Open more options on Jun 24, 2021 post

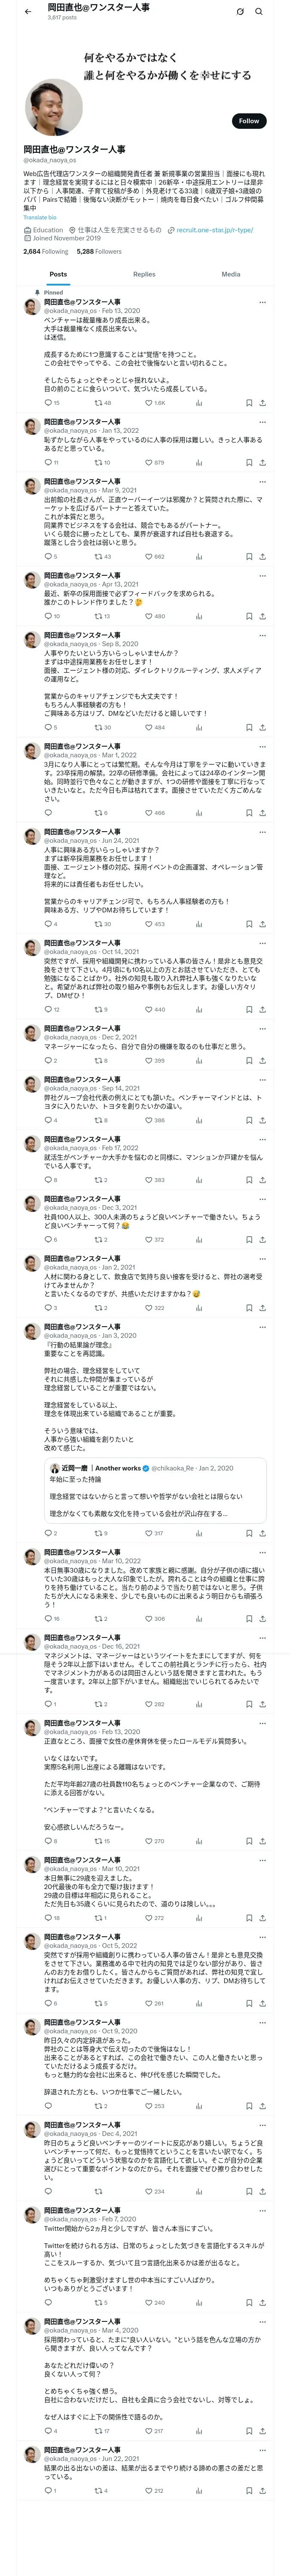262,832
